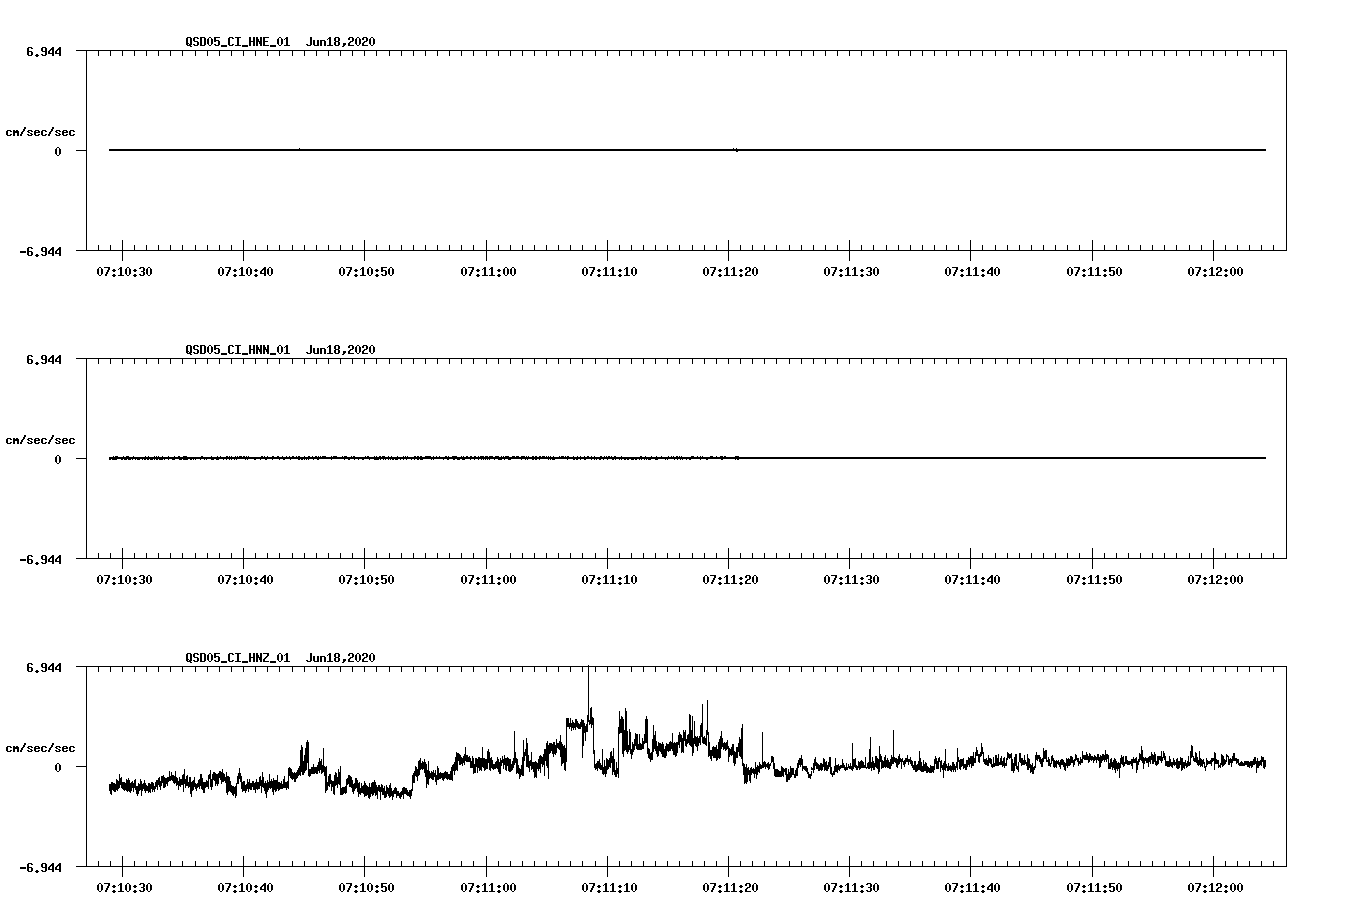Click 07:10:30 time label under HNZ plot

pos(123,888)
